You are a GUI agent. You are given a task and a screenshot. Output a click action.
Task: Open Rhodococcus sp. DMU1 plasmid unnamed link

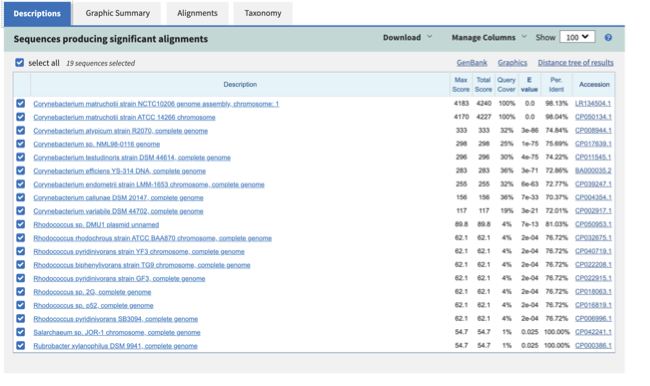click(96, 225)
